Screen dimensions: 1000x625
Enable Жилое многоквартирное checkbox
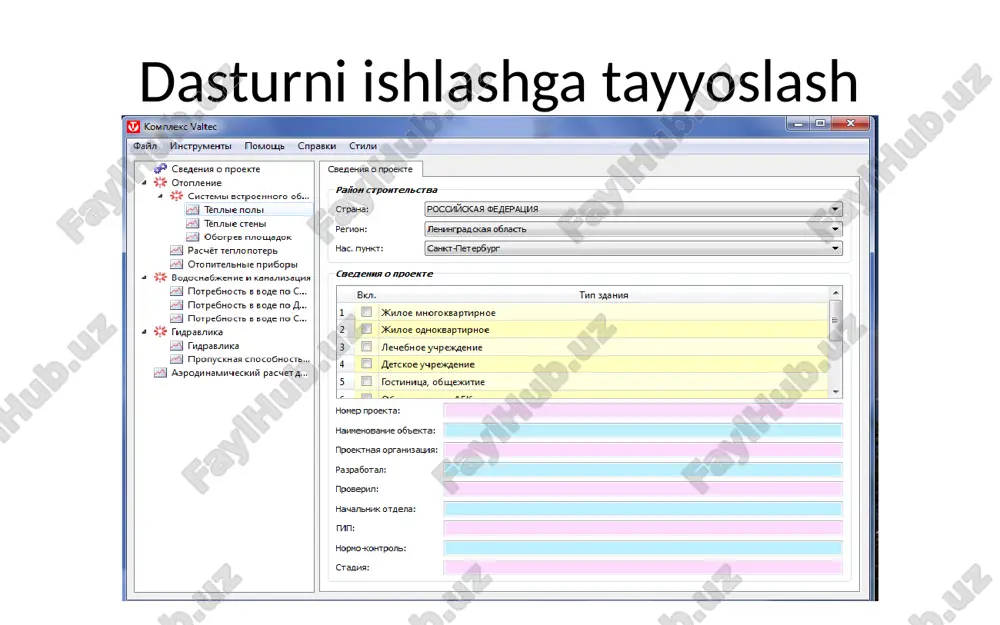click(366, 312)
